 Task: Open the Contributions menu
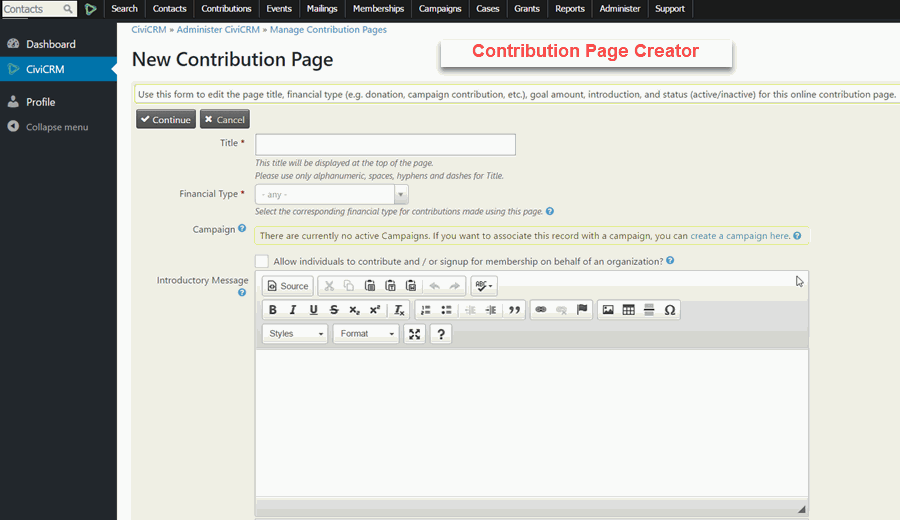226,9
